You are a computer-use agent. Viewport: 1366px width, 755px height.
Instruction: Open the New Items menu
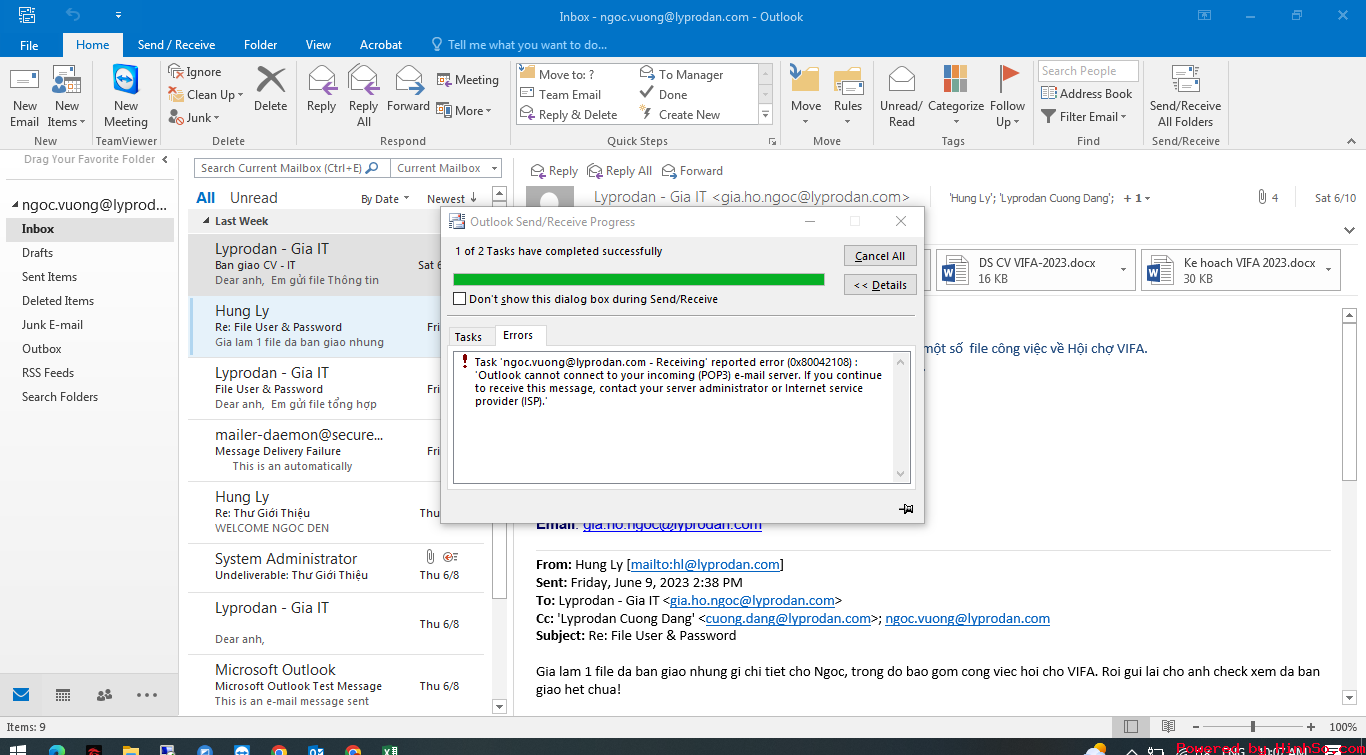67,98
